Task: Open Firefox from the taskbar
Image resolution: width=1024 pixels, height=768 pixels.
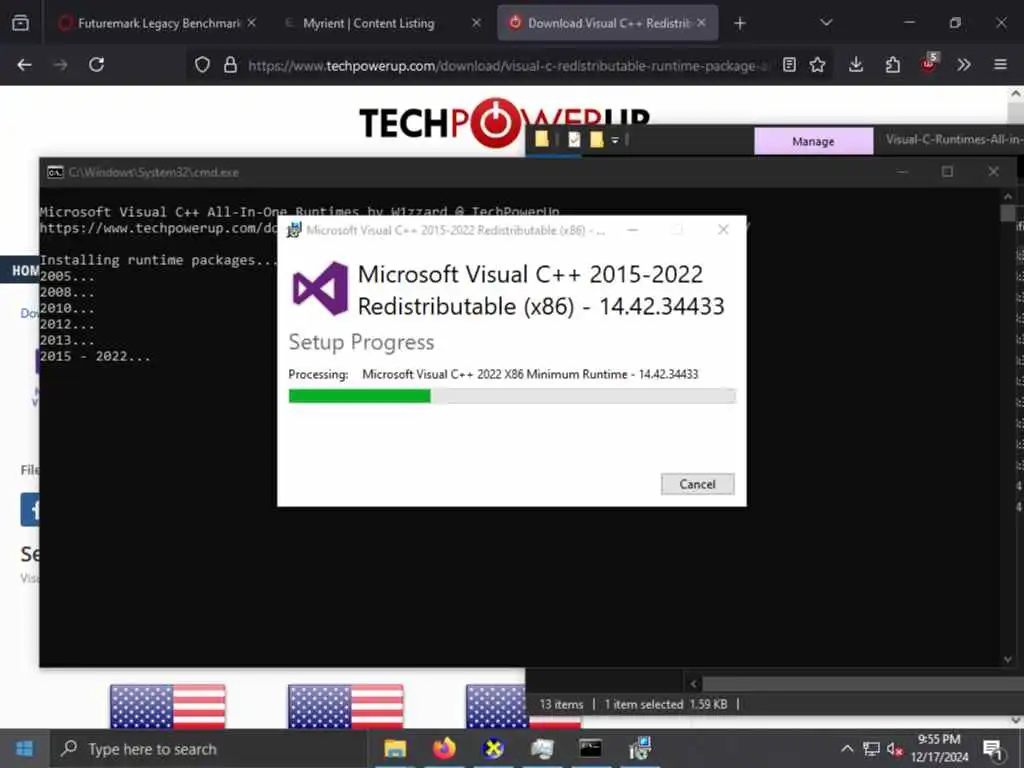Action: click(444, 748)
